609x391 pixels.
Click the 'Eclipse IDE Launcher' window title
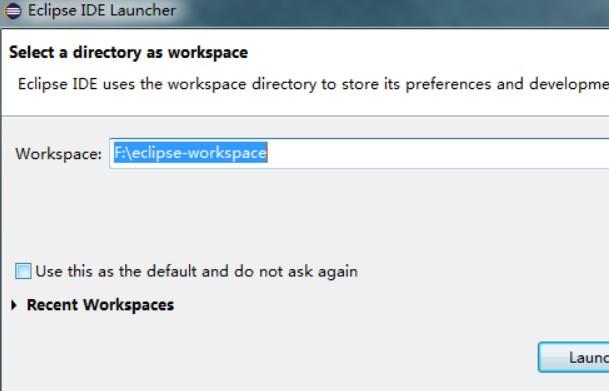[102, 10]
